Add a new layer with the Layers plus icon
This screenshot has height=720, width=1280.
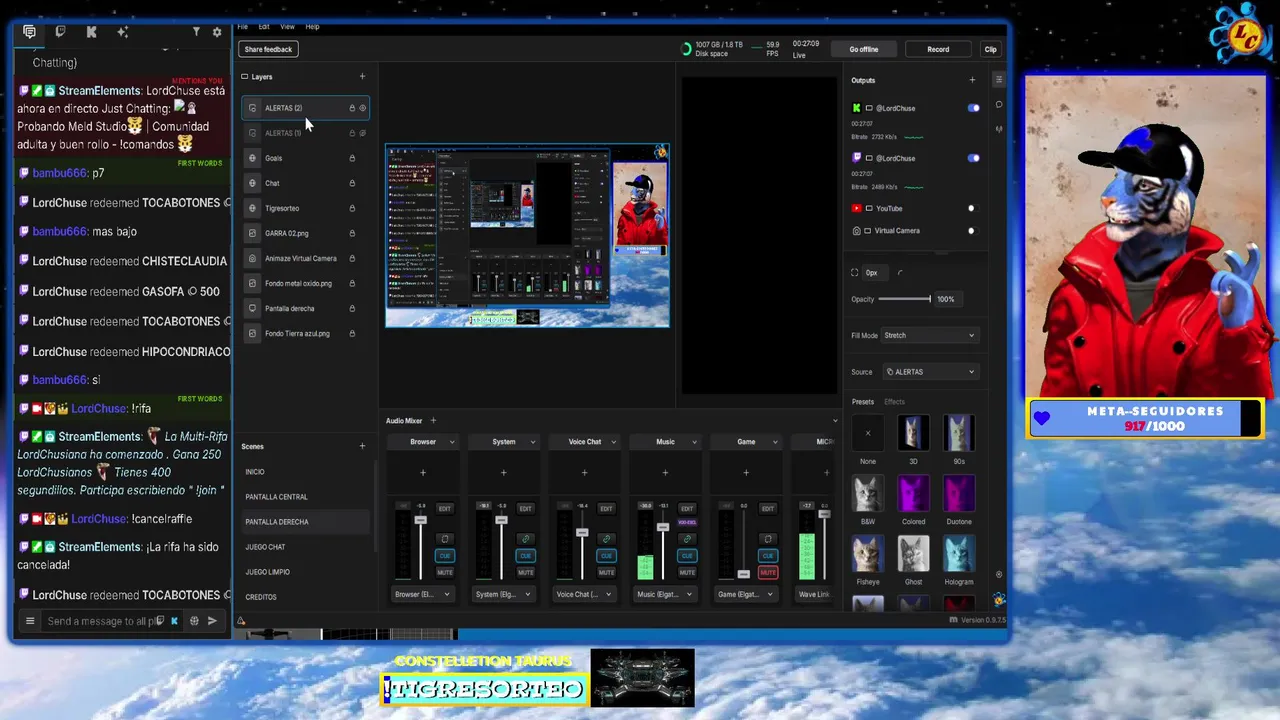point(362,76)
